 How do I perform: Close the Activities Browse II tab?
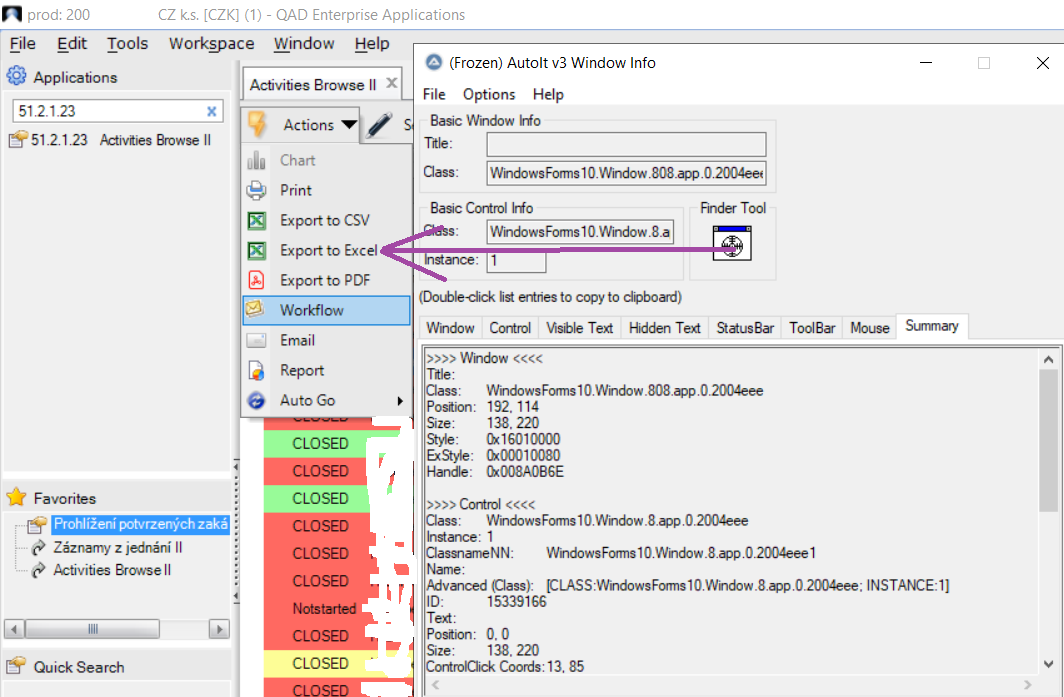tap(392, 83)
